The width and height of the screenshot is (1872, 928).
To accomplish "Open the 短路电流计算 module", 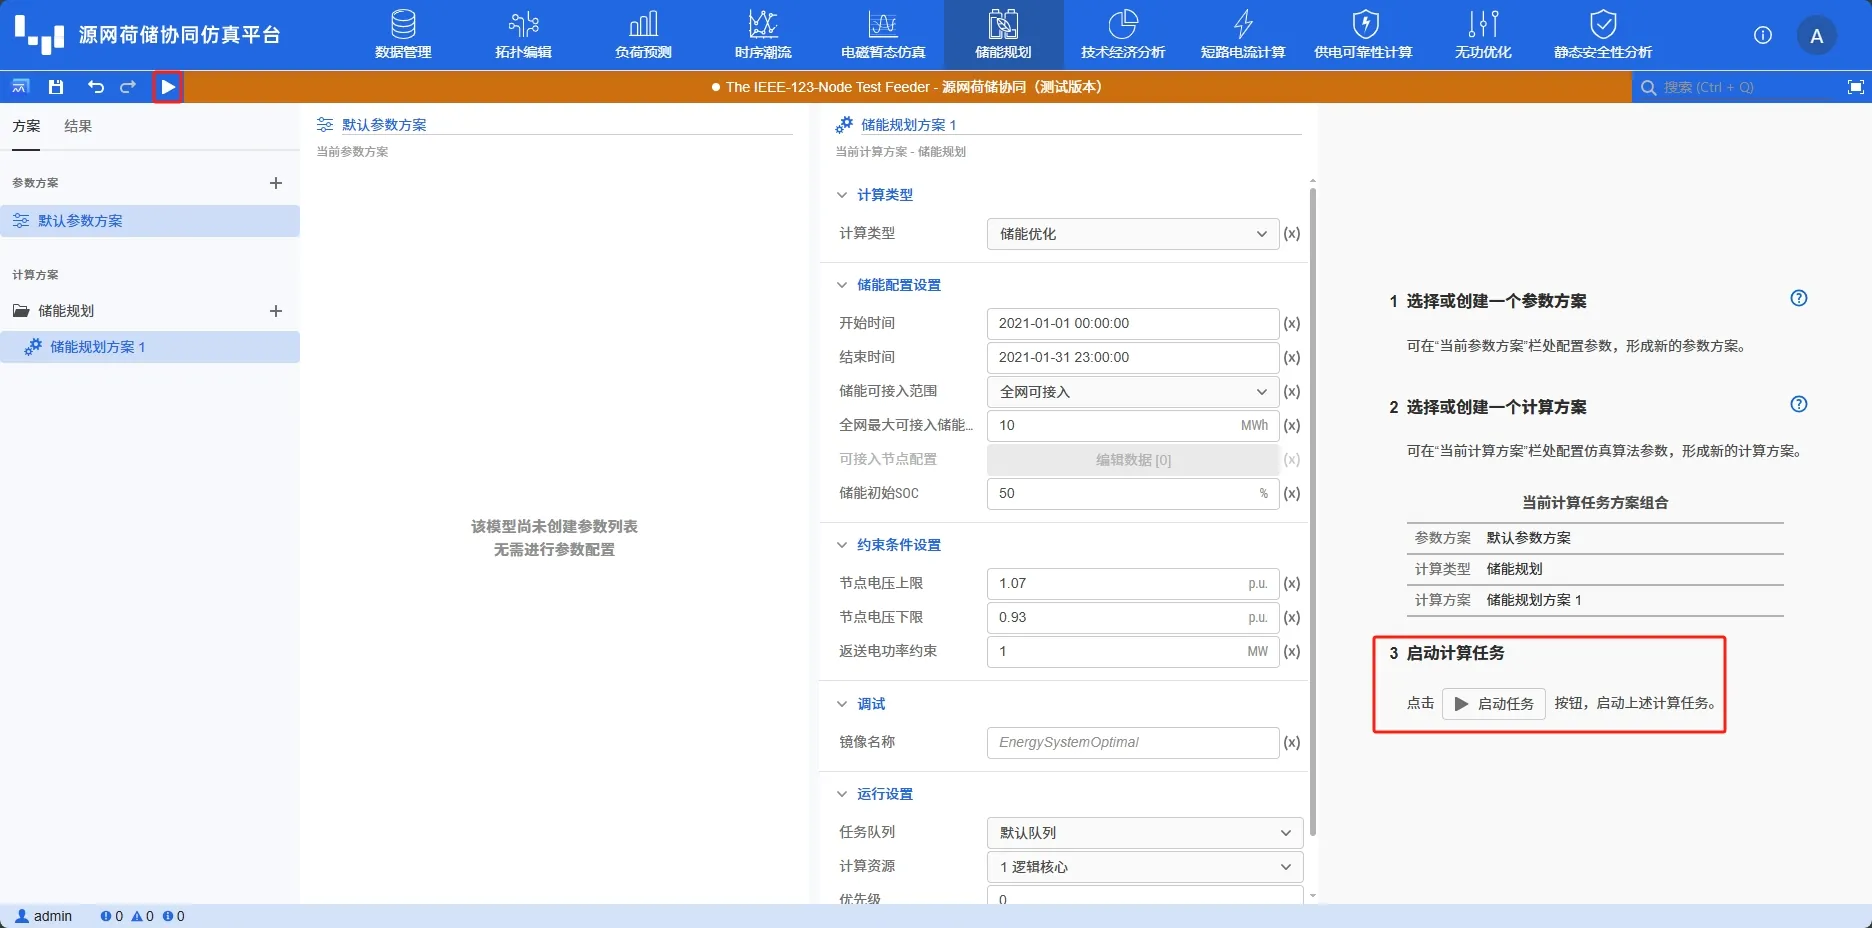I will 1243,35.
